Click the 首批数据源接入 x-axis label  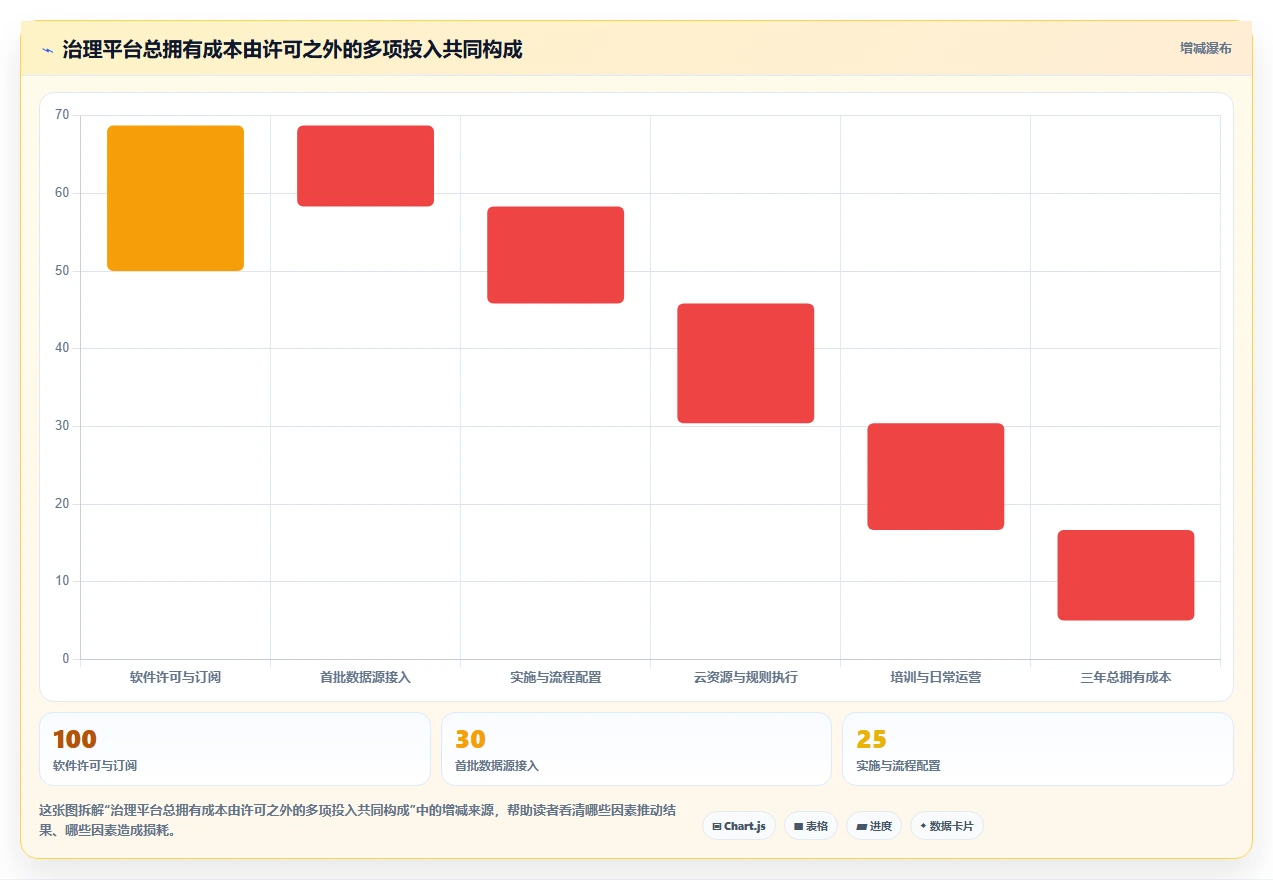click(x=365, y=677)
